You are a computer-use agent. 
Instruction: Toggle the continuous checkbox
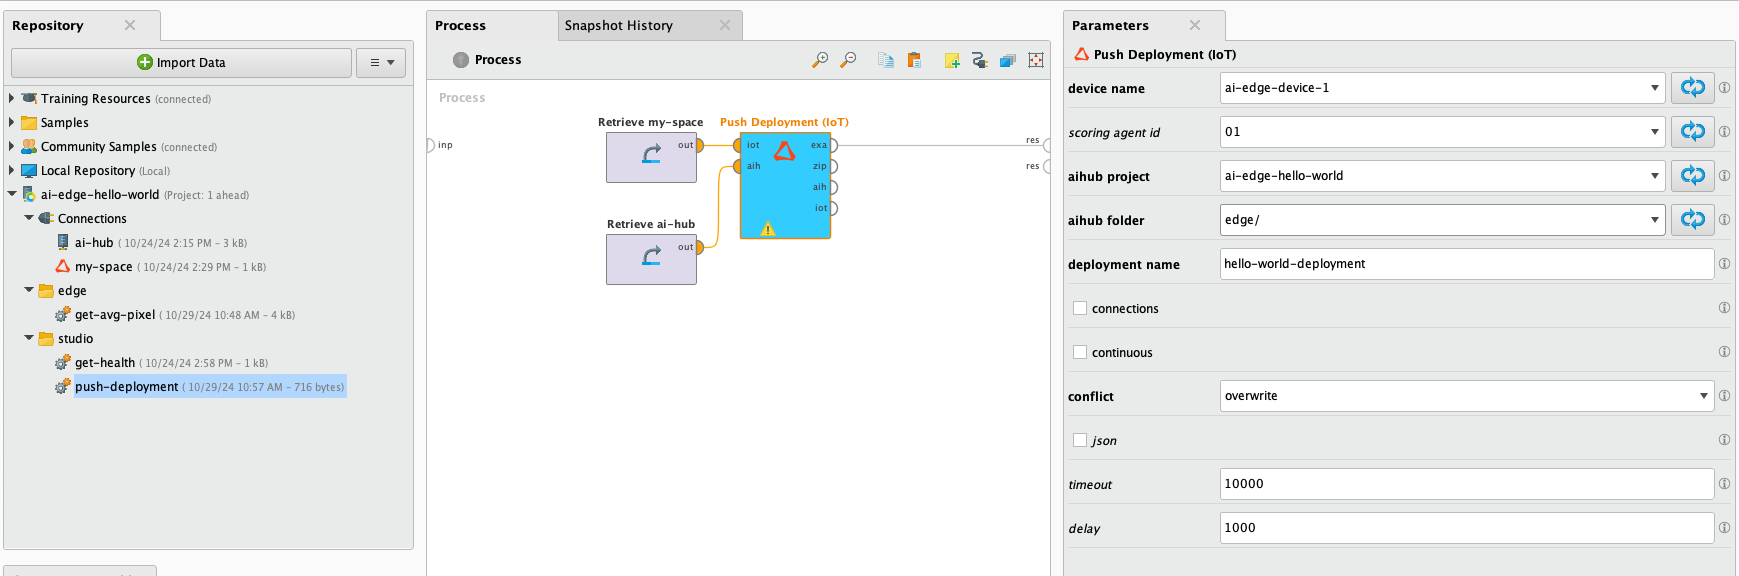pyautogui.click(x=1080, y=352)
